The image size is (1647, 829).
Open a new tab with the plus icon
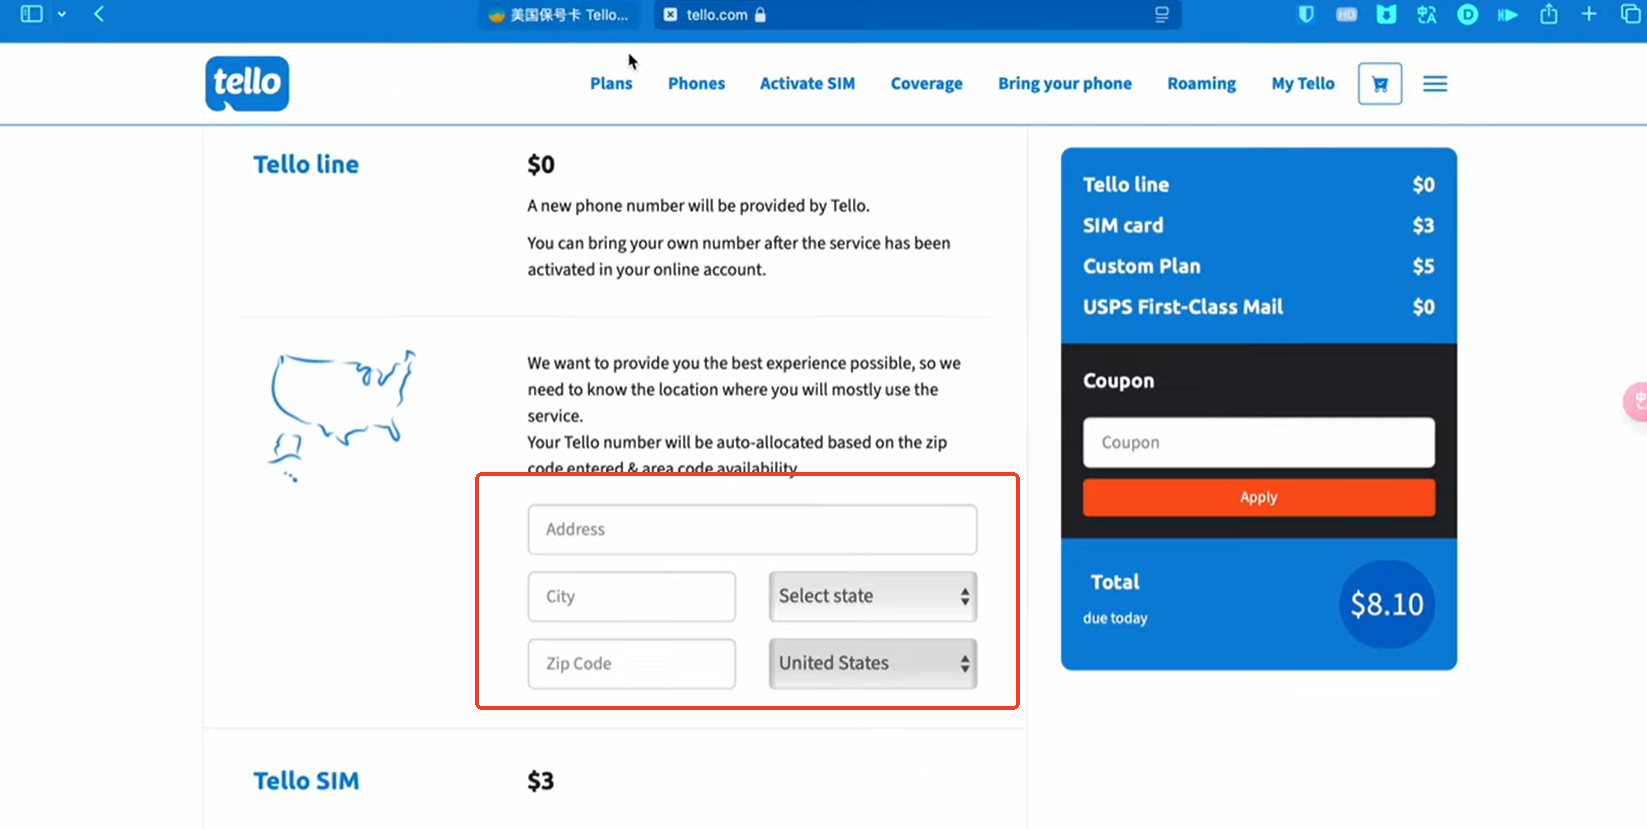tap(1589, 14)
